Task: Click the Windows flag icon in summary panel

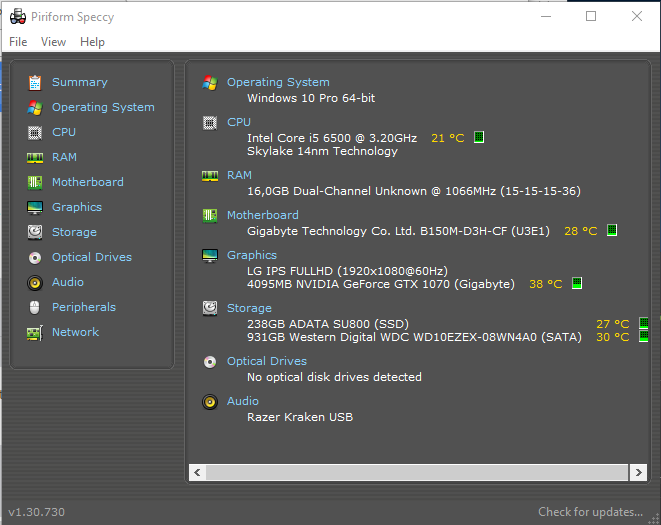Action: tap(210, 83)
